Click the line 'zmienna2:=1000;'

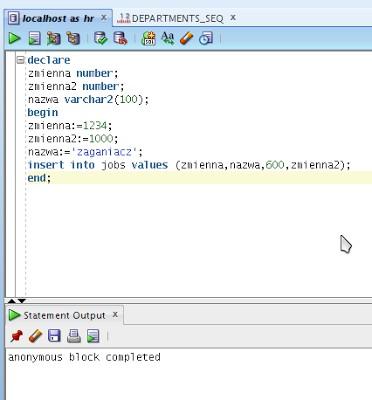pos(73,138)
